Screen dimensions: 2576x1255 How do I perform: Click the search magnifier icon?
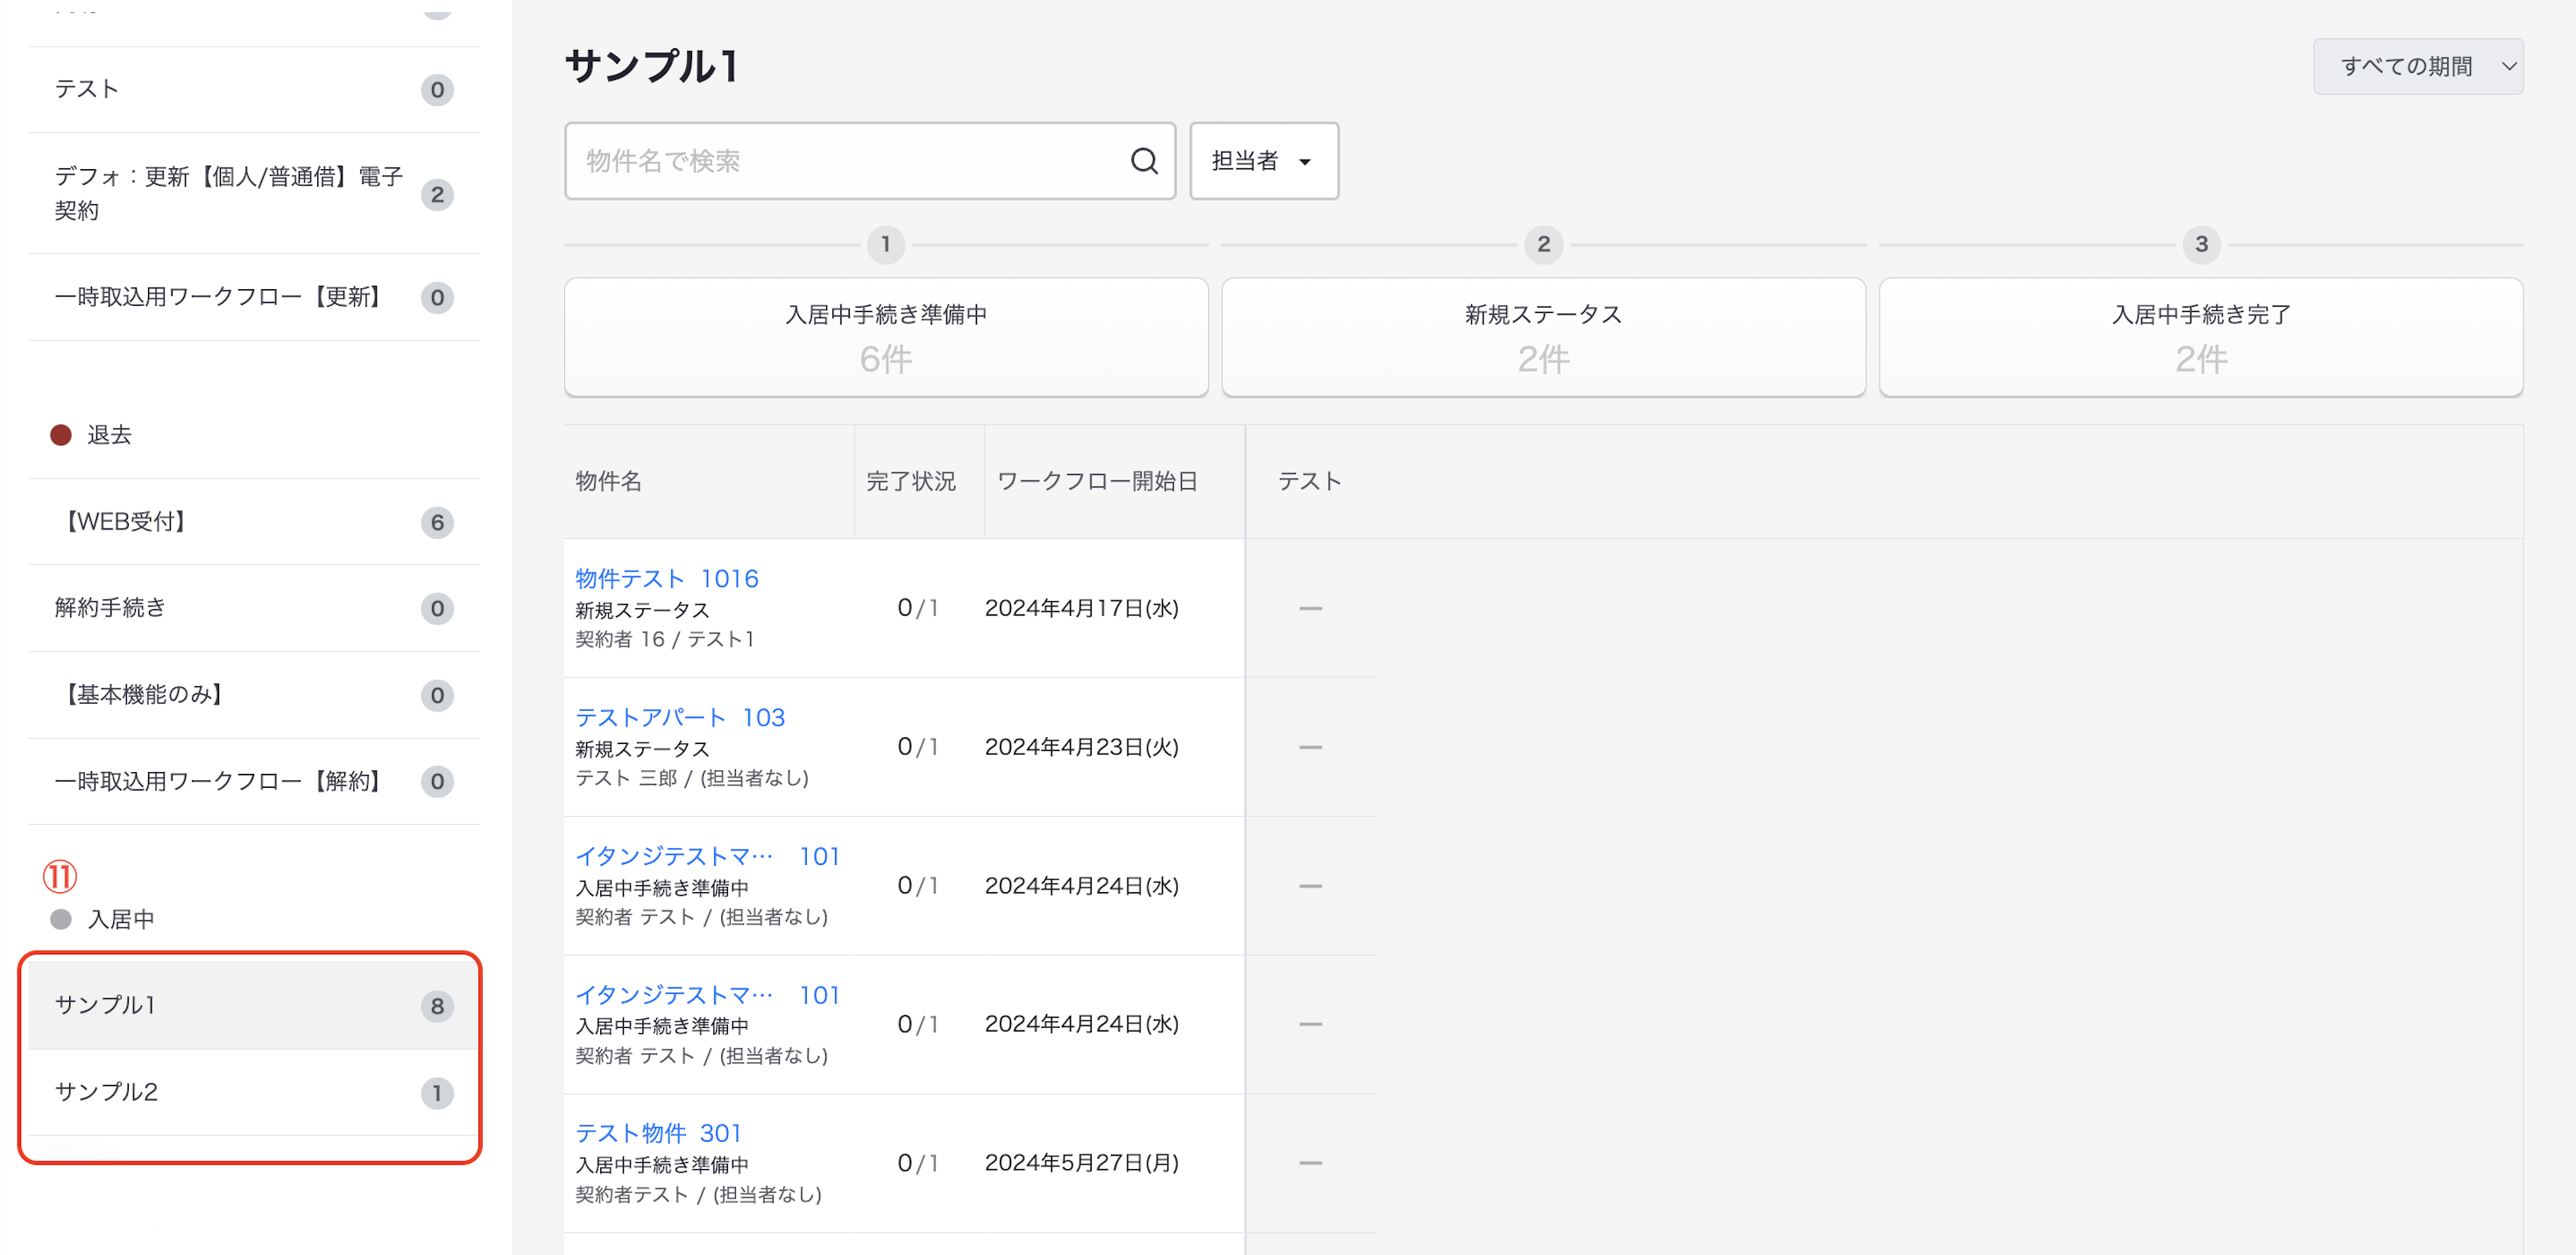coord(1144,161)
